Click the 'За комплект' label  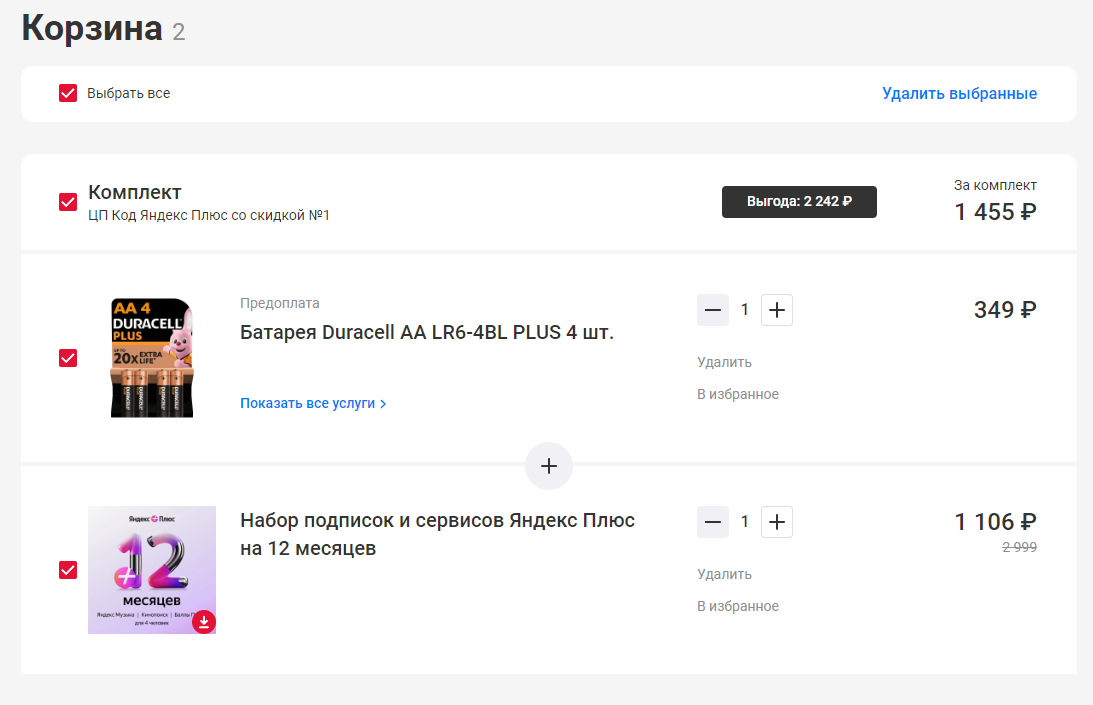pyautogui.click(x=995, y=185)
